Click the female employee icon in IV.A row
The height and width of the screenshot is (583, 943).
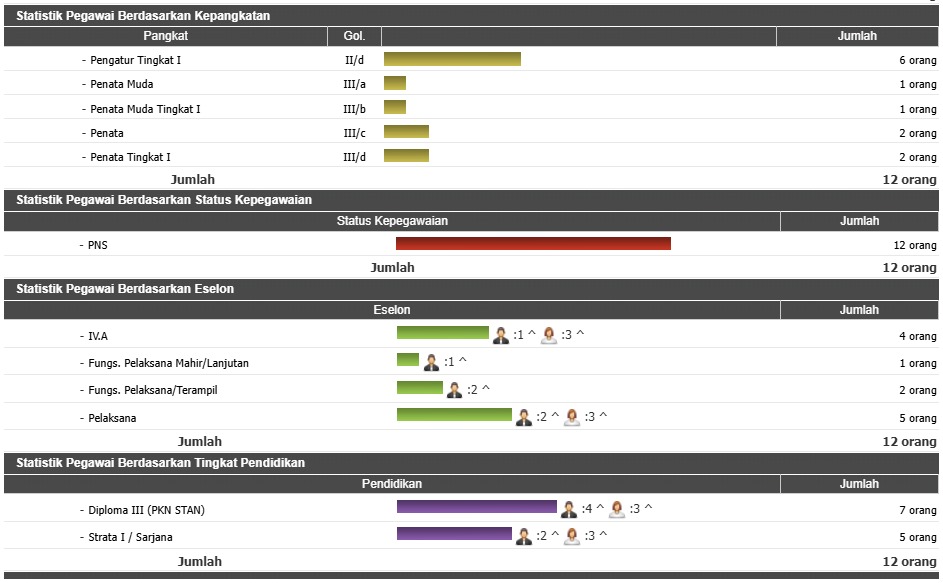(x=549, y=336)
